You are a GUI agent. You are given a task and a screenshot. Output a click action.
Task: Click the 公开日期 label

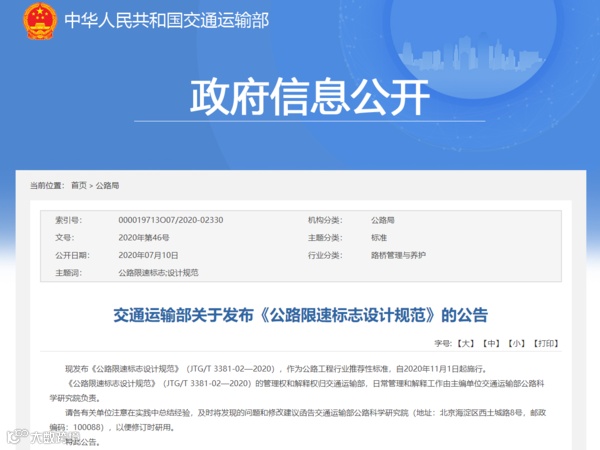click(72, 255)
